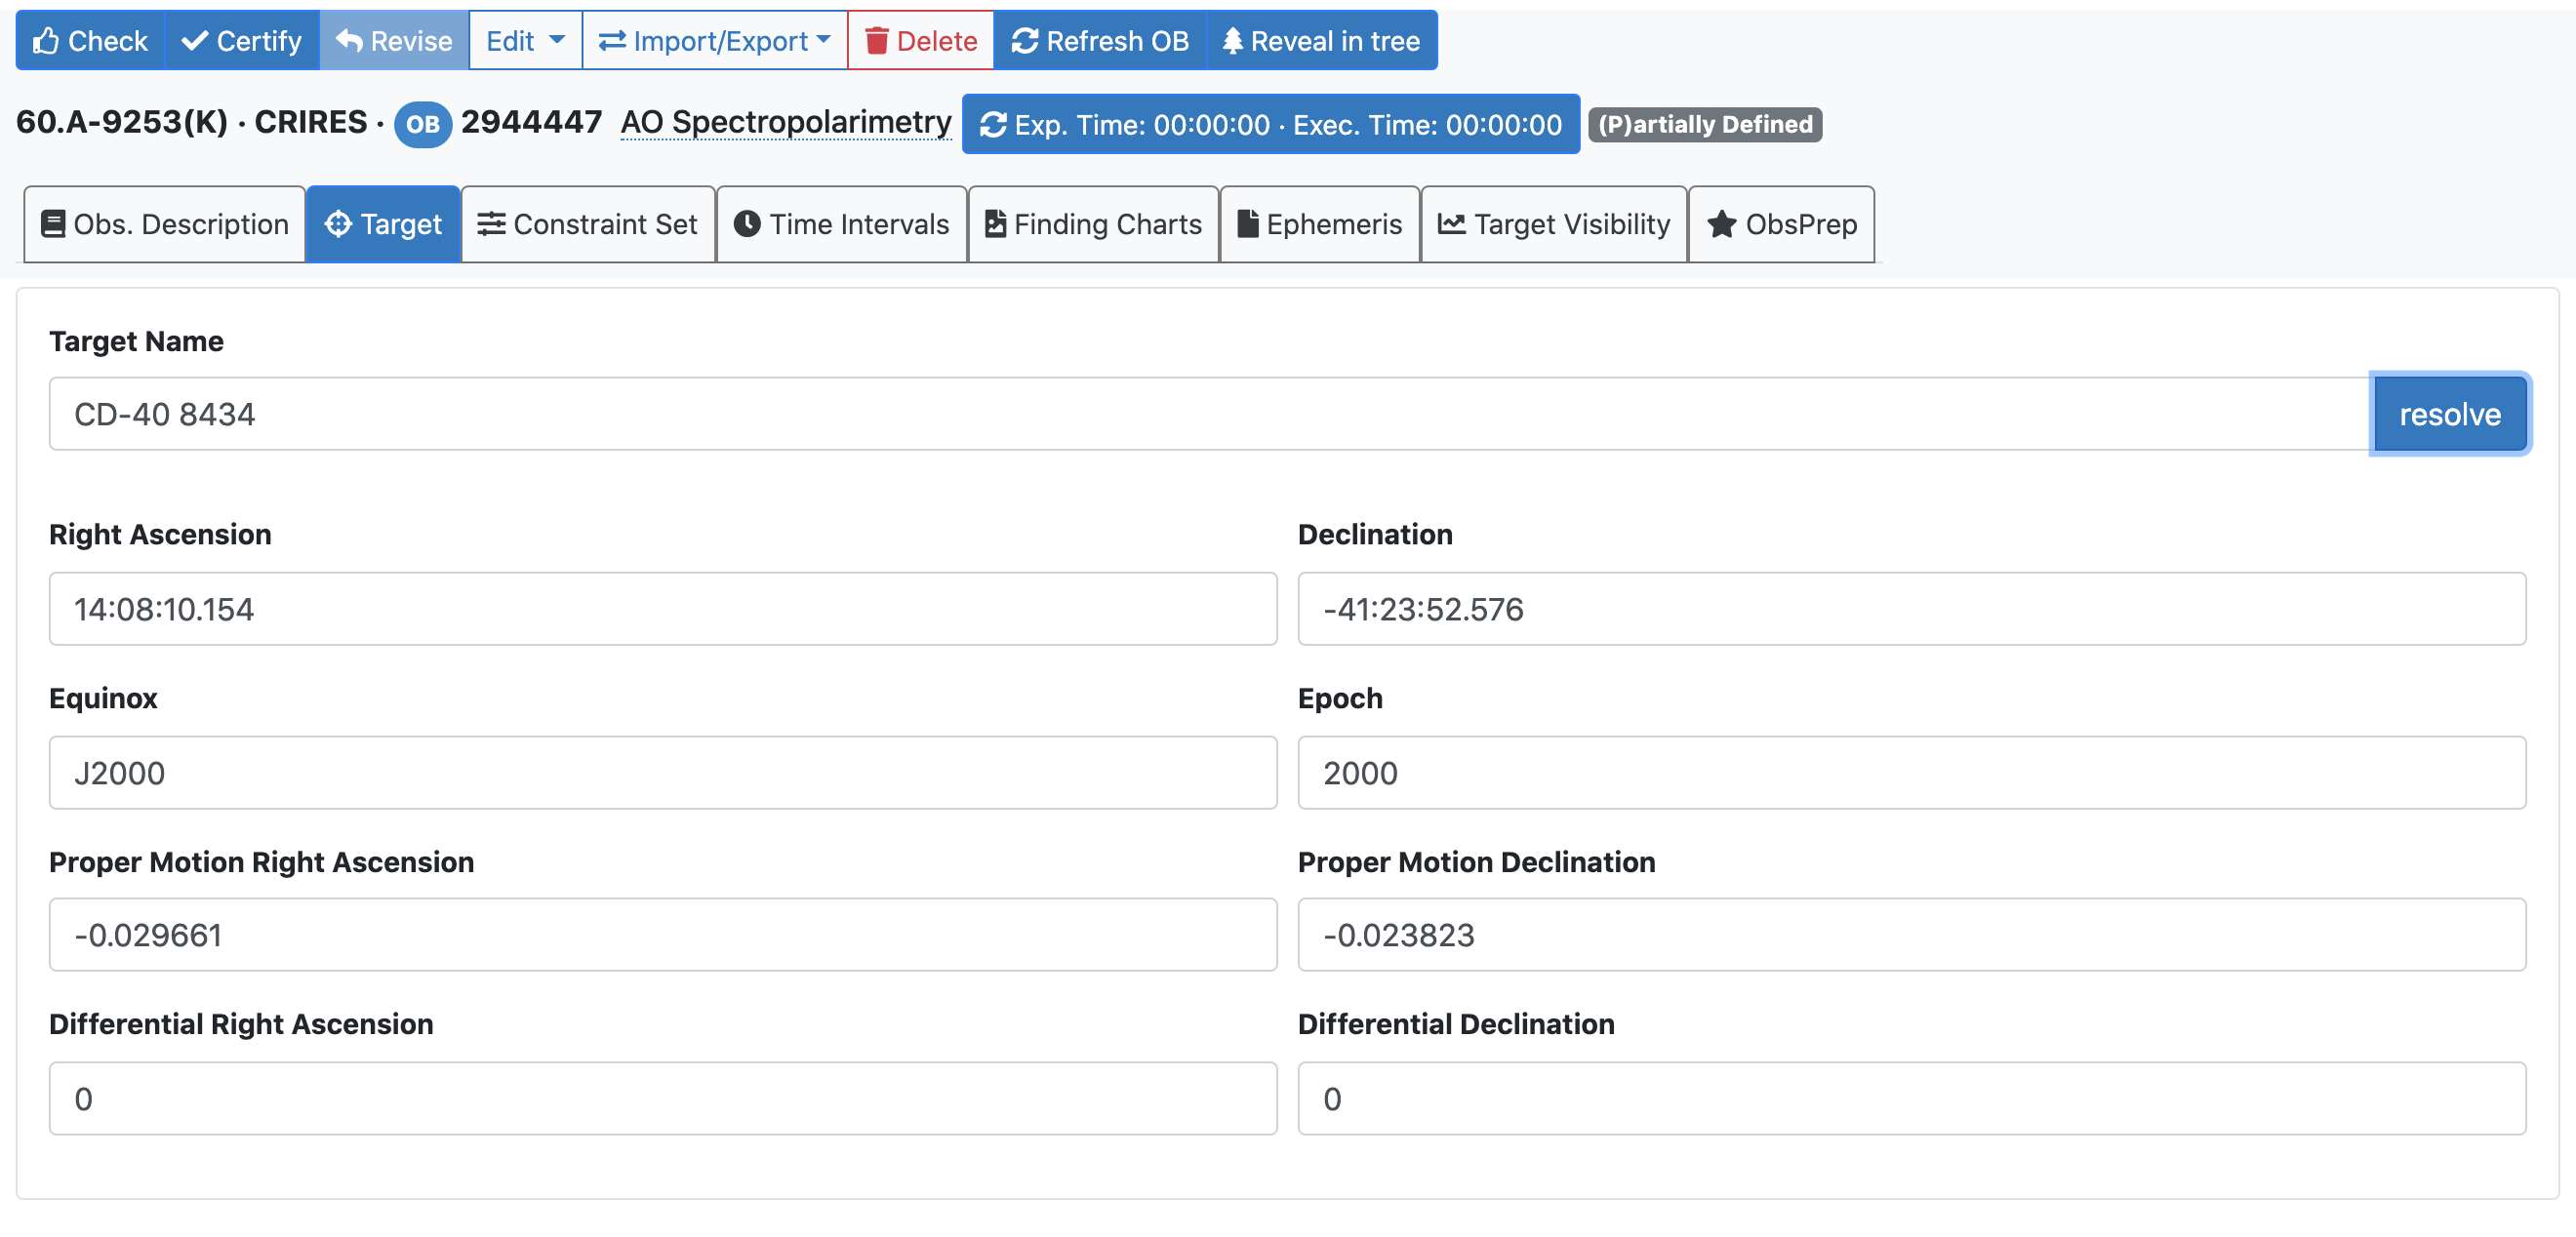The image size is (2576, 1237).
Task: Click the Refresh OB button
Action: pyautogui.click(x=1100, y=41)
